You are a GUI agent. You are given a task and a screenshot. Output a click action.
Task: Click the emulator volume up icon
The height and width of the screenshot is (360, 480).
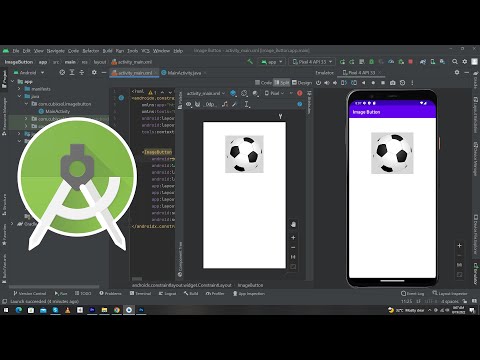327,83
